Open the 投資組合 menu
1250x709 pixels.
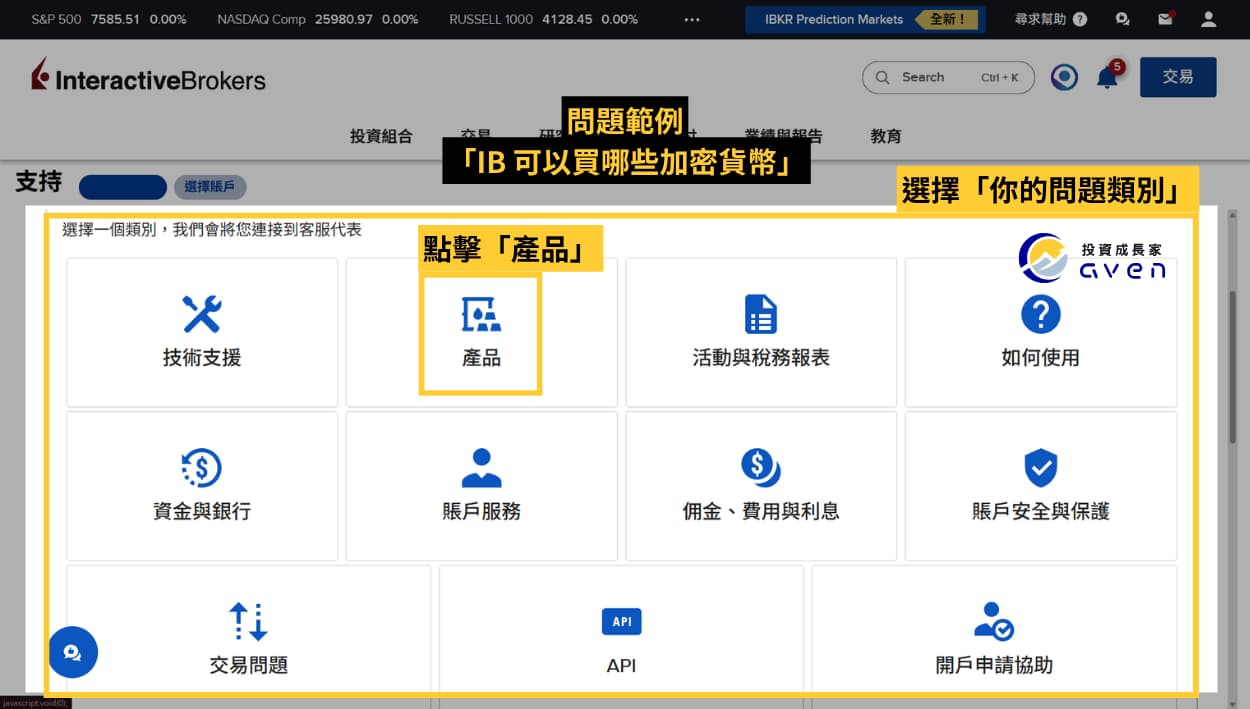(381, 137)
